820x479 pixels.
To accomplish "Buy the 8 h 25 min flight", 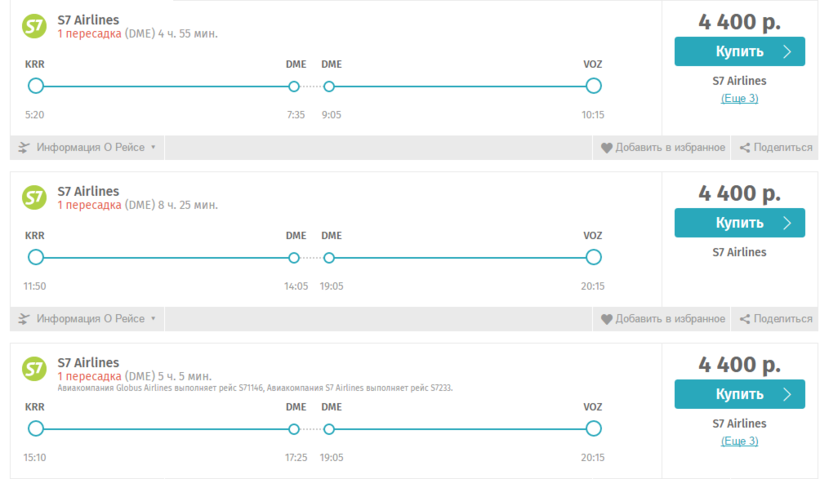I will (x=739, y=222).
